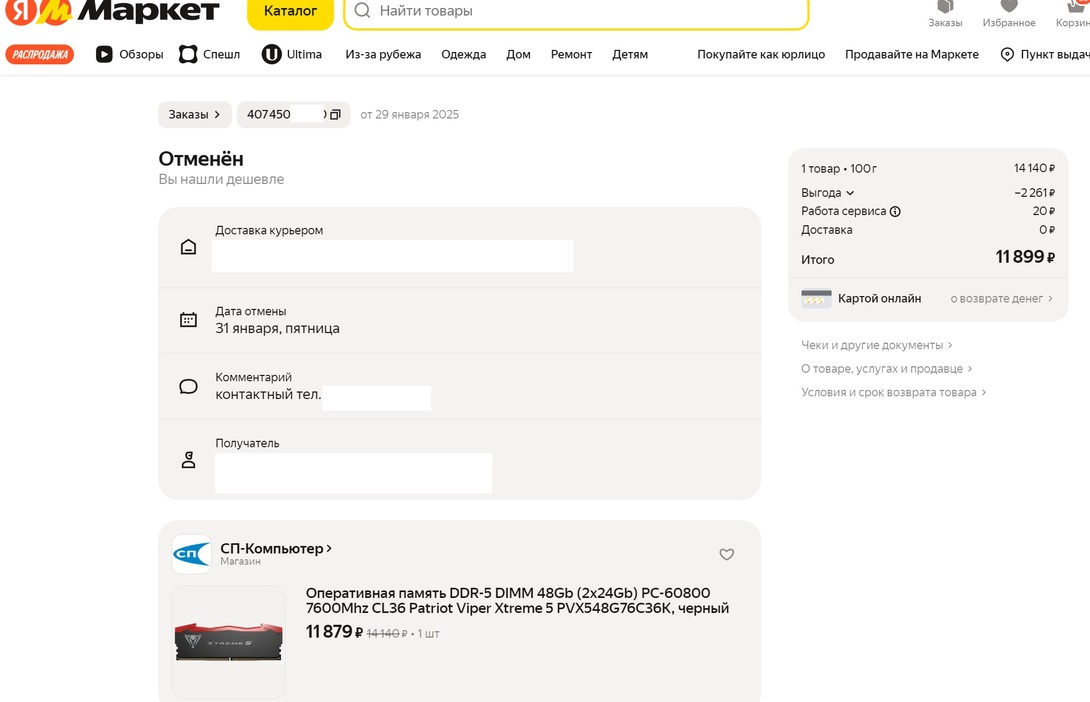Click the info icon next to Работа сервиса
This screenshot has width=1090, height=702.
click(895, 211)
